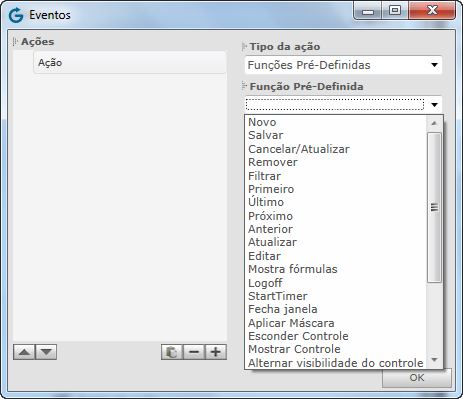Viewport: 463px width, 399px height.
Task: Click the list scrollbar up arrow
Action: tap(434, 123)
